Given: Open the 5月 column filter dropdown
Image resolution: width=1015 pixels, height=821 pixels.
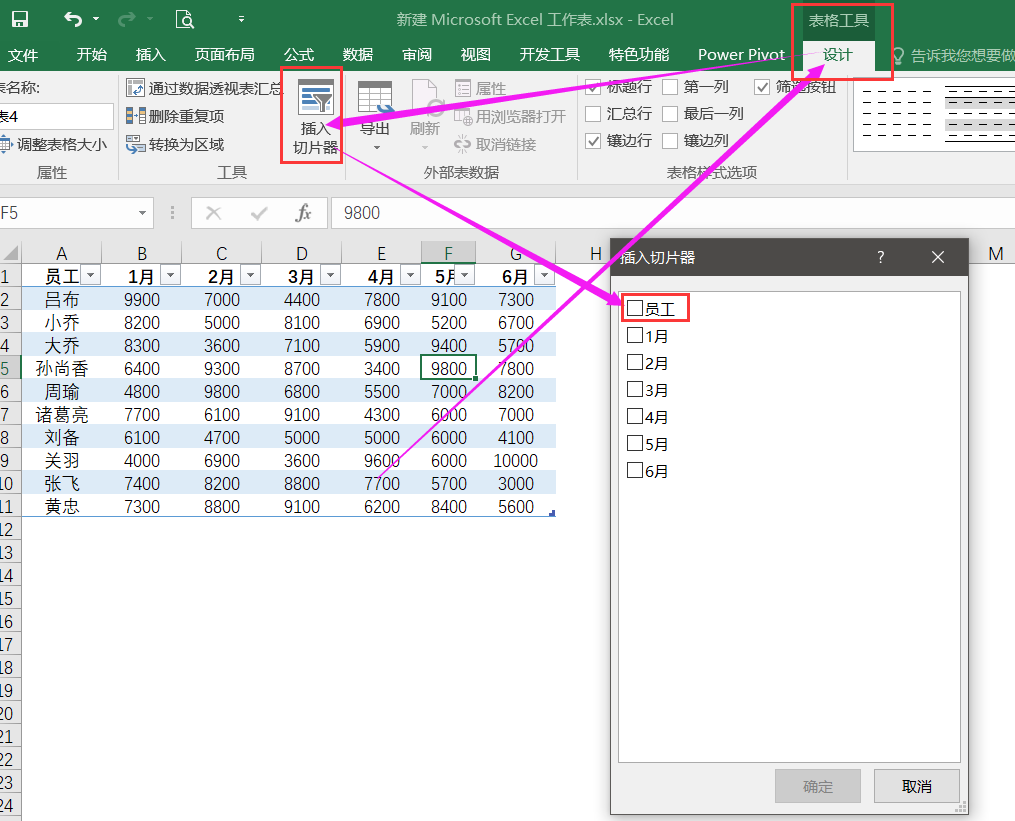Looking at the screenshot, I should (x=465, y=275).
